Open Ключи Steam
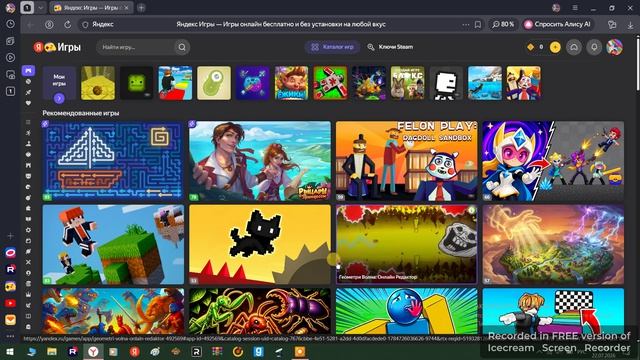This screenshot has width=640, height=360. (x=390, y=47)
